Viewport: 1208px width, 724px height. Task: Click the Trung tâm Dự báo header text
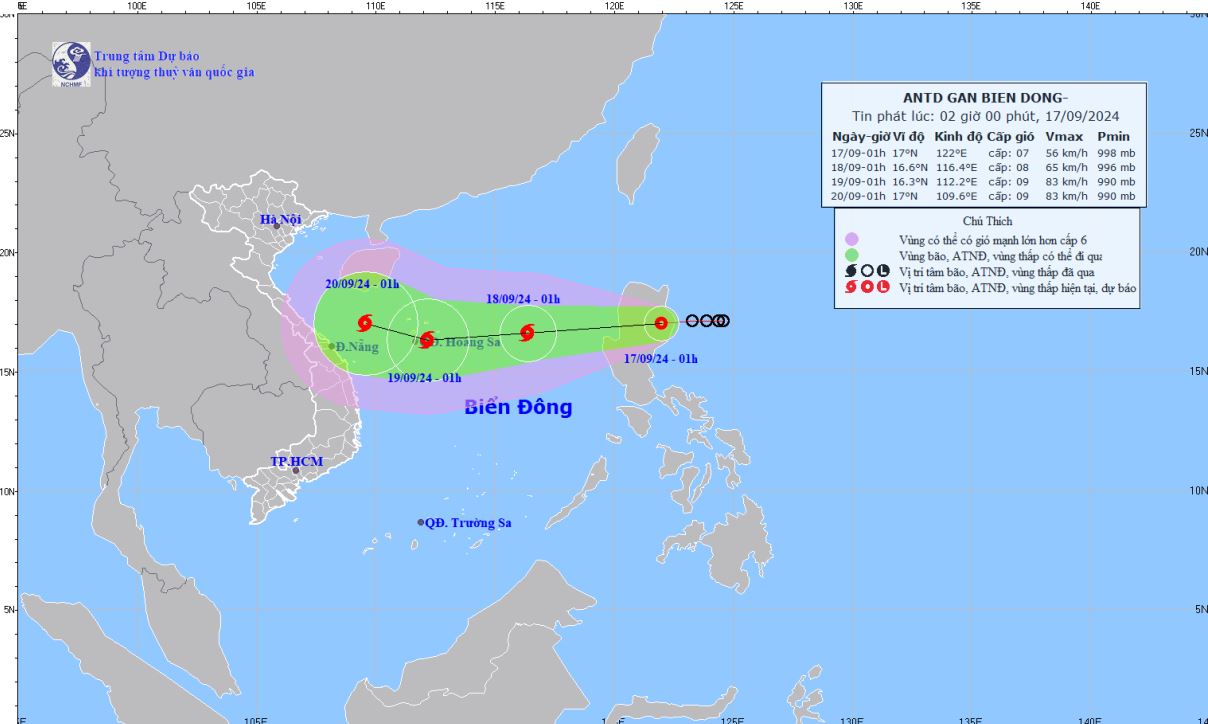[147, 56]
